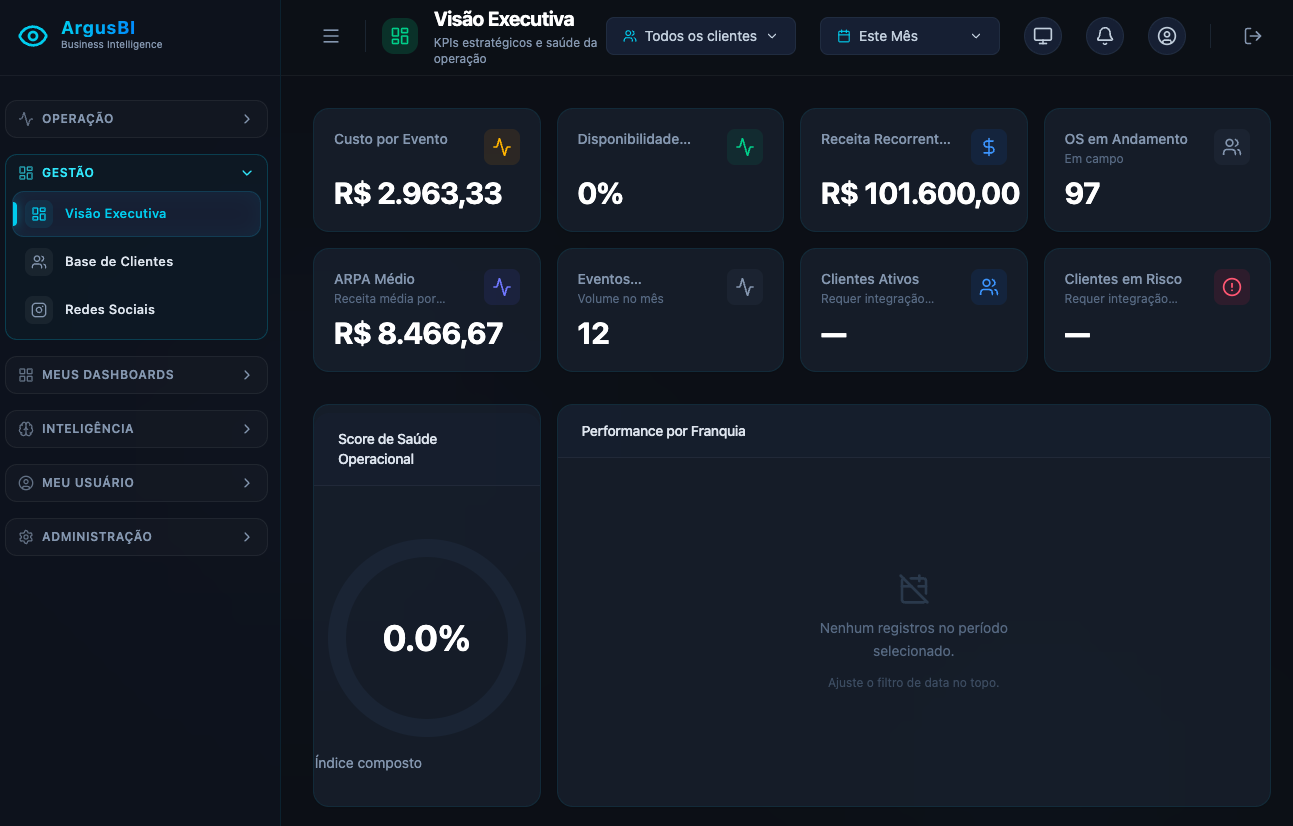Click the Performance por Franquia heading
The height and width of the screenshot is (826, 1293).
663,431
